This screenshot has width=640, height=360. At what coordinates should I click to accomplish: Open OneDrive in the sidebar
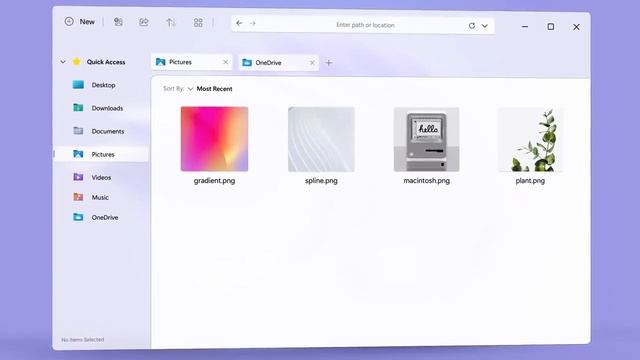tap(101, 218)
